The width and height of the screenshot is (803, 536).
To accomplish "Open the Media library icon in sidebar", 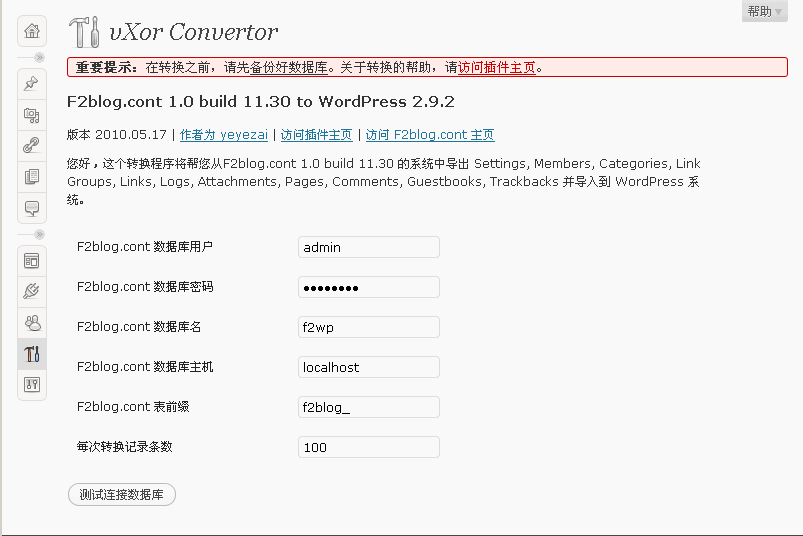I will [32, 115].
